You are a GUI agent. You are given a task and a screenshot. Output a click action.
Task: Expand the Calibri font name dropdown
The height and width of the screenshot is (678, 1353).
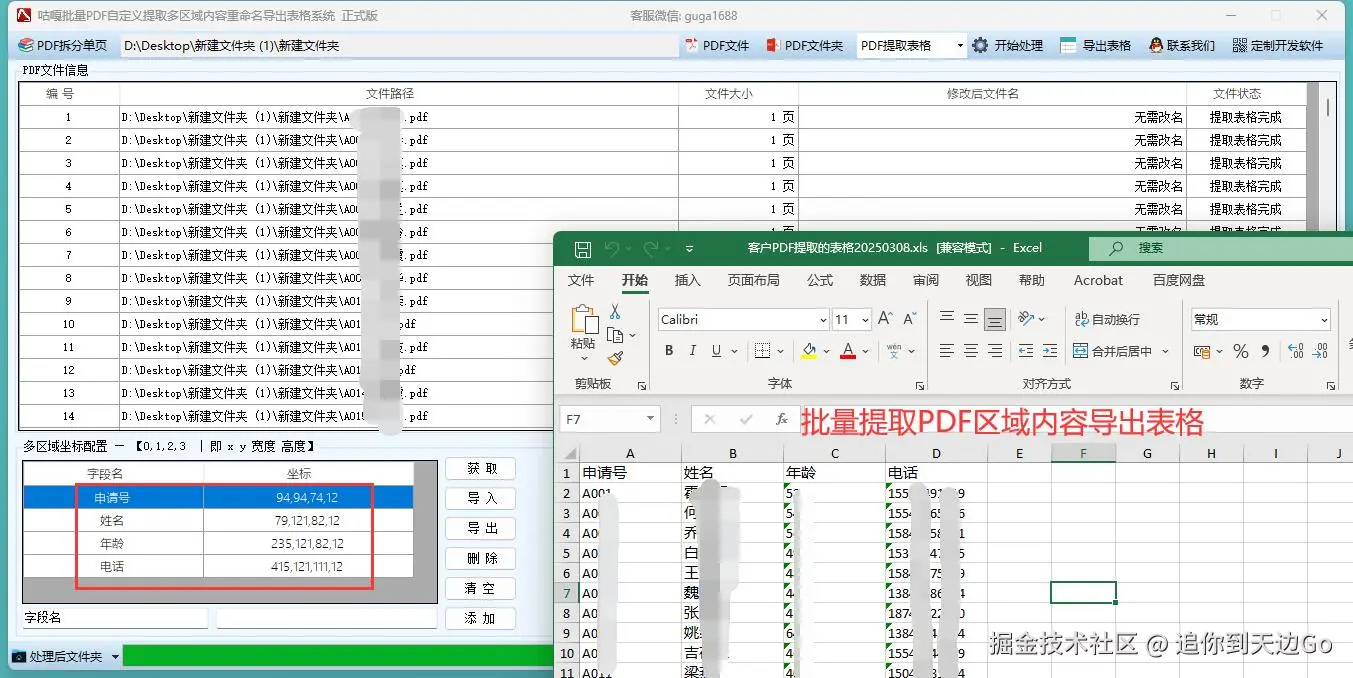tap(823, 320)
